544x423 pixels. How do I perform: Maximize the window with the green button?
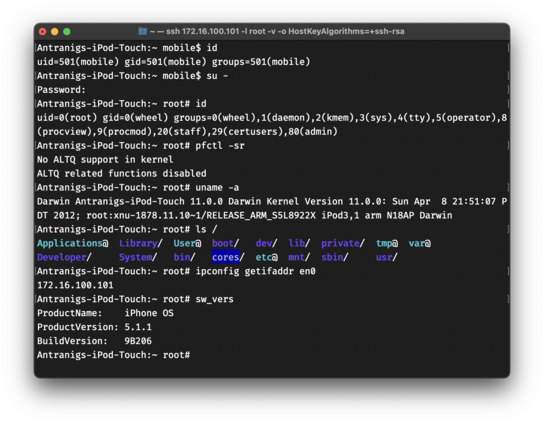tap(67, 32)
